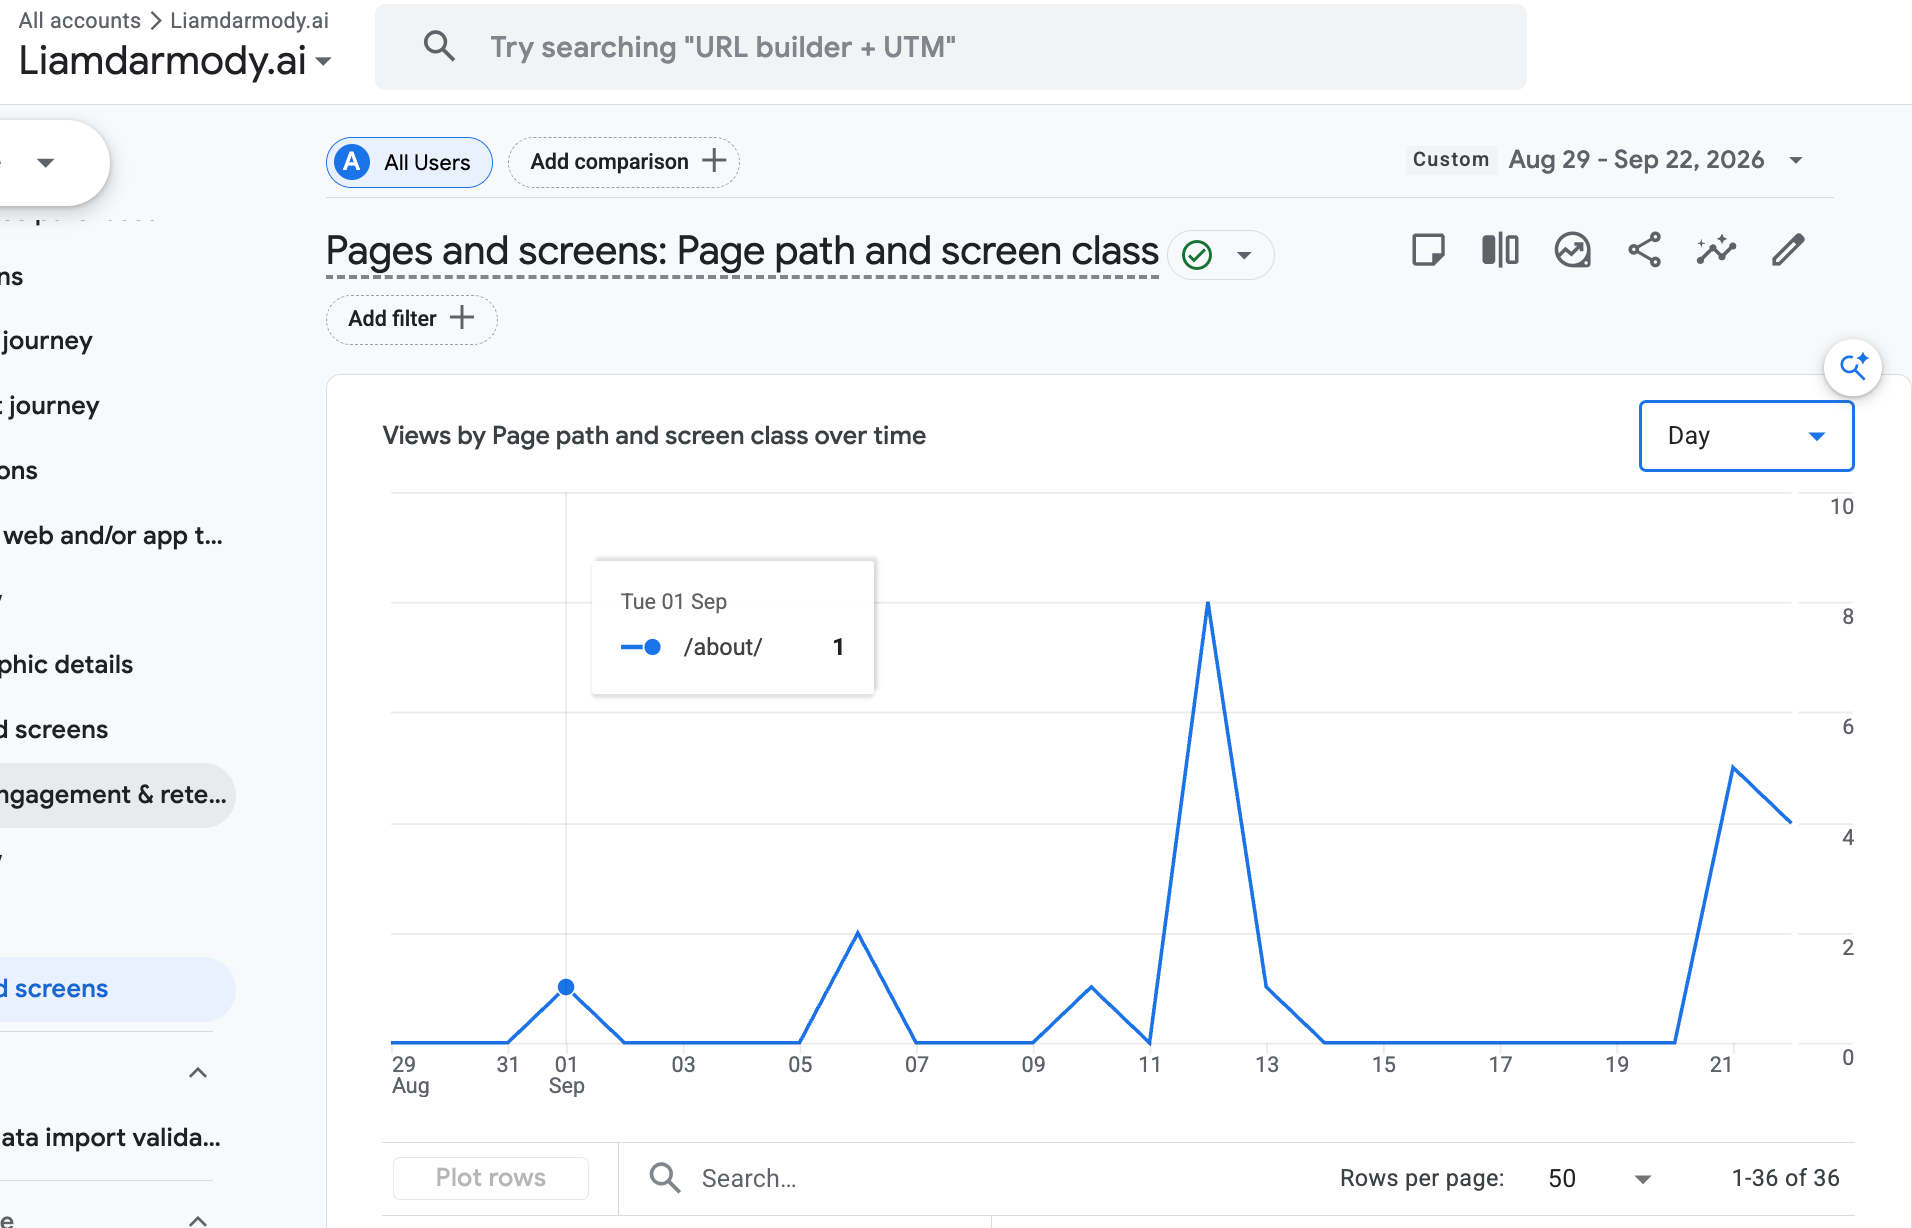Click All accounts breadcrumb link
The image size is (1912, 1228).
pos(79,20)
